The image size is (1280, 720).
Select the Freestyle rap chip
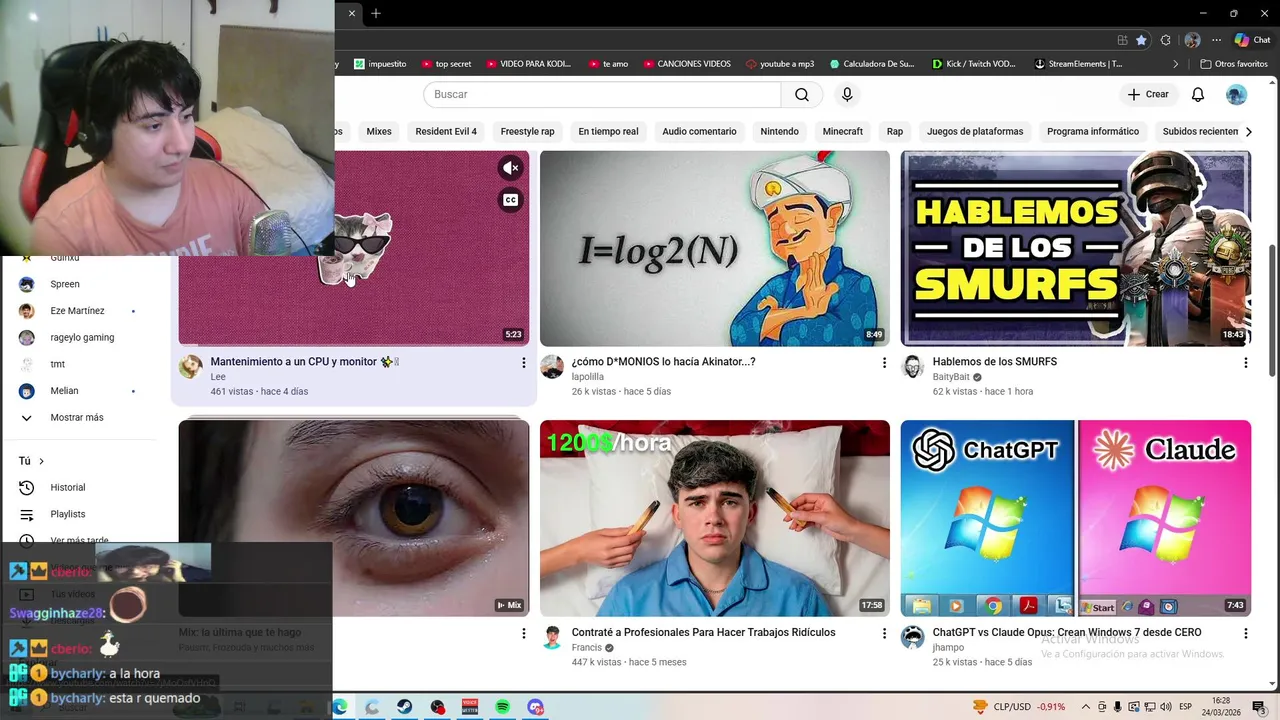[527, 131]
